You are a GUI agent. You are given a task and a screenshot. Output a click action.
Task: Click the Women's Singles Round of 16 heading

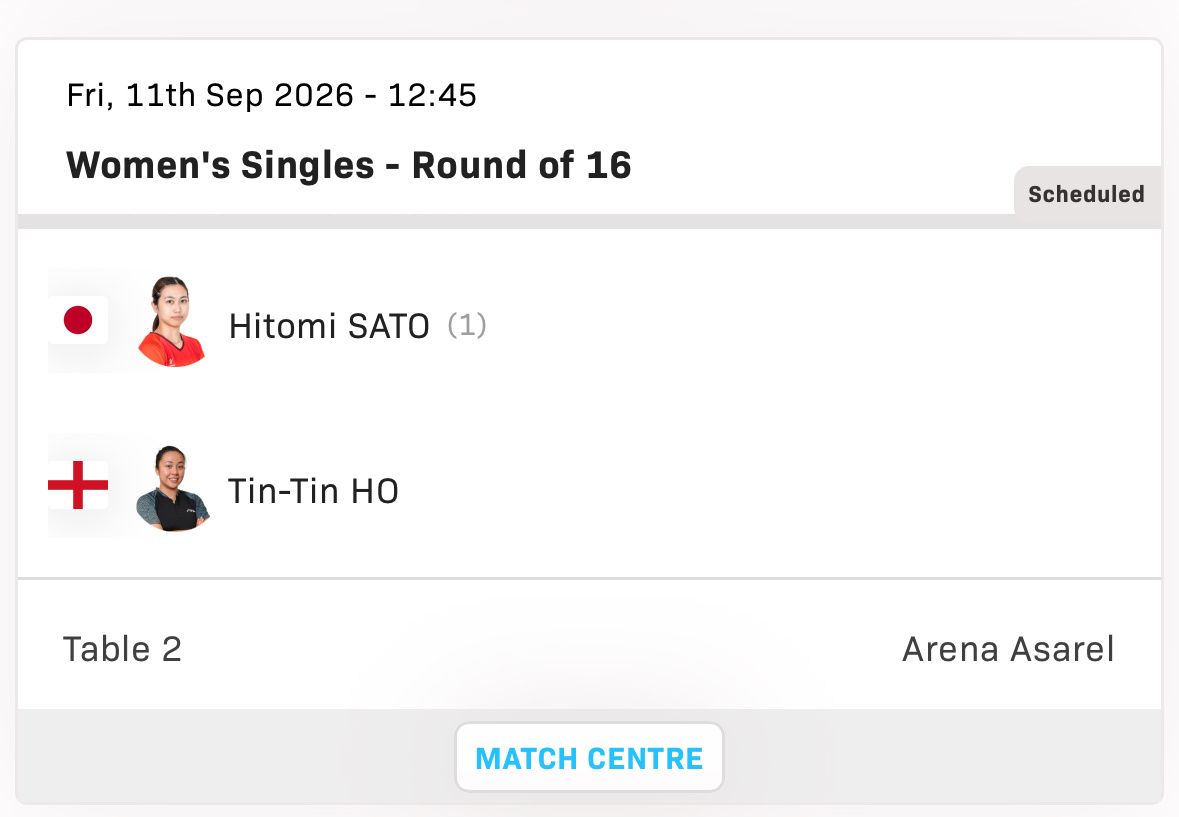click(x=349, y=165)
